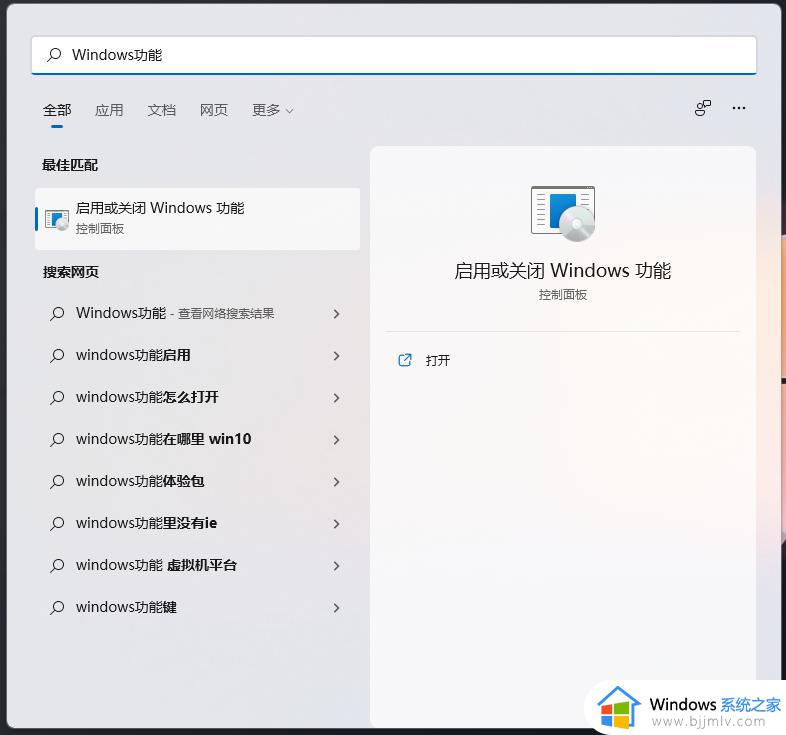
Task: Select suggestion windows功能在哪里 win10
Action: tap(198, 439)
